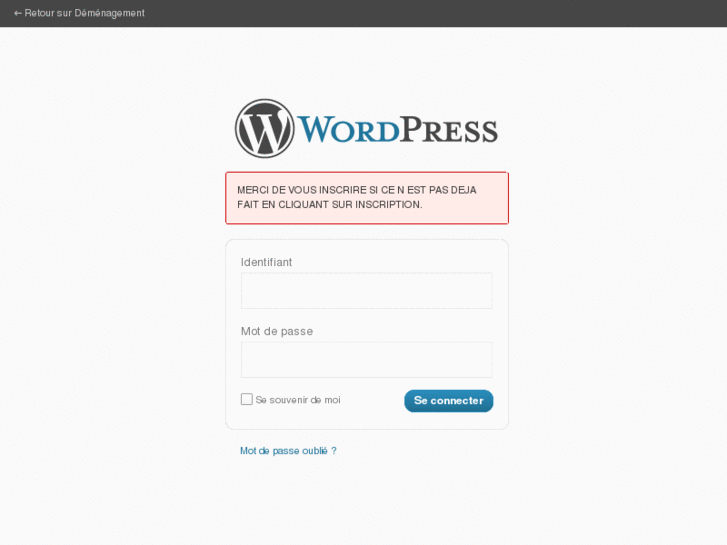Open the 'Retour sur Déménagement' link
727x545 pixels.
[79, 13]
